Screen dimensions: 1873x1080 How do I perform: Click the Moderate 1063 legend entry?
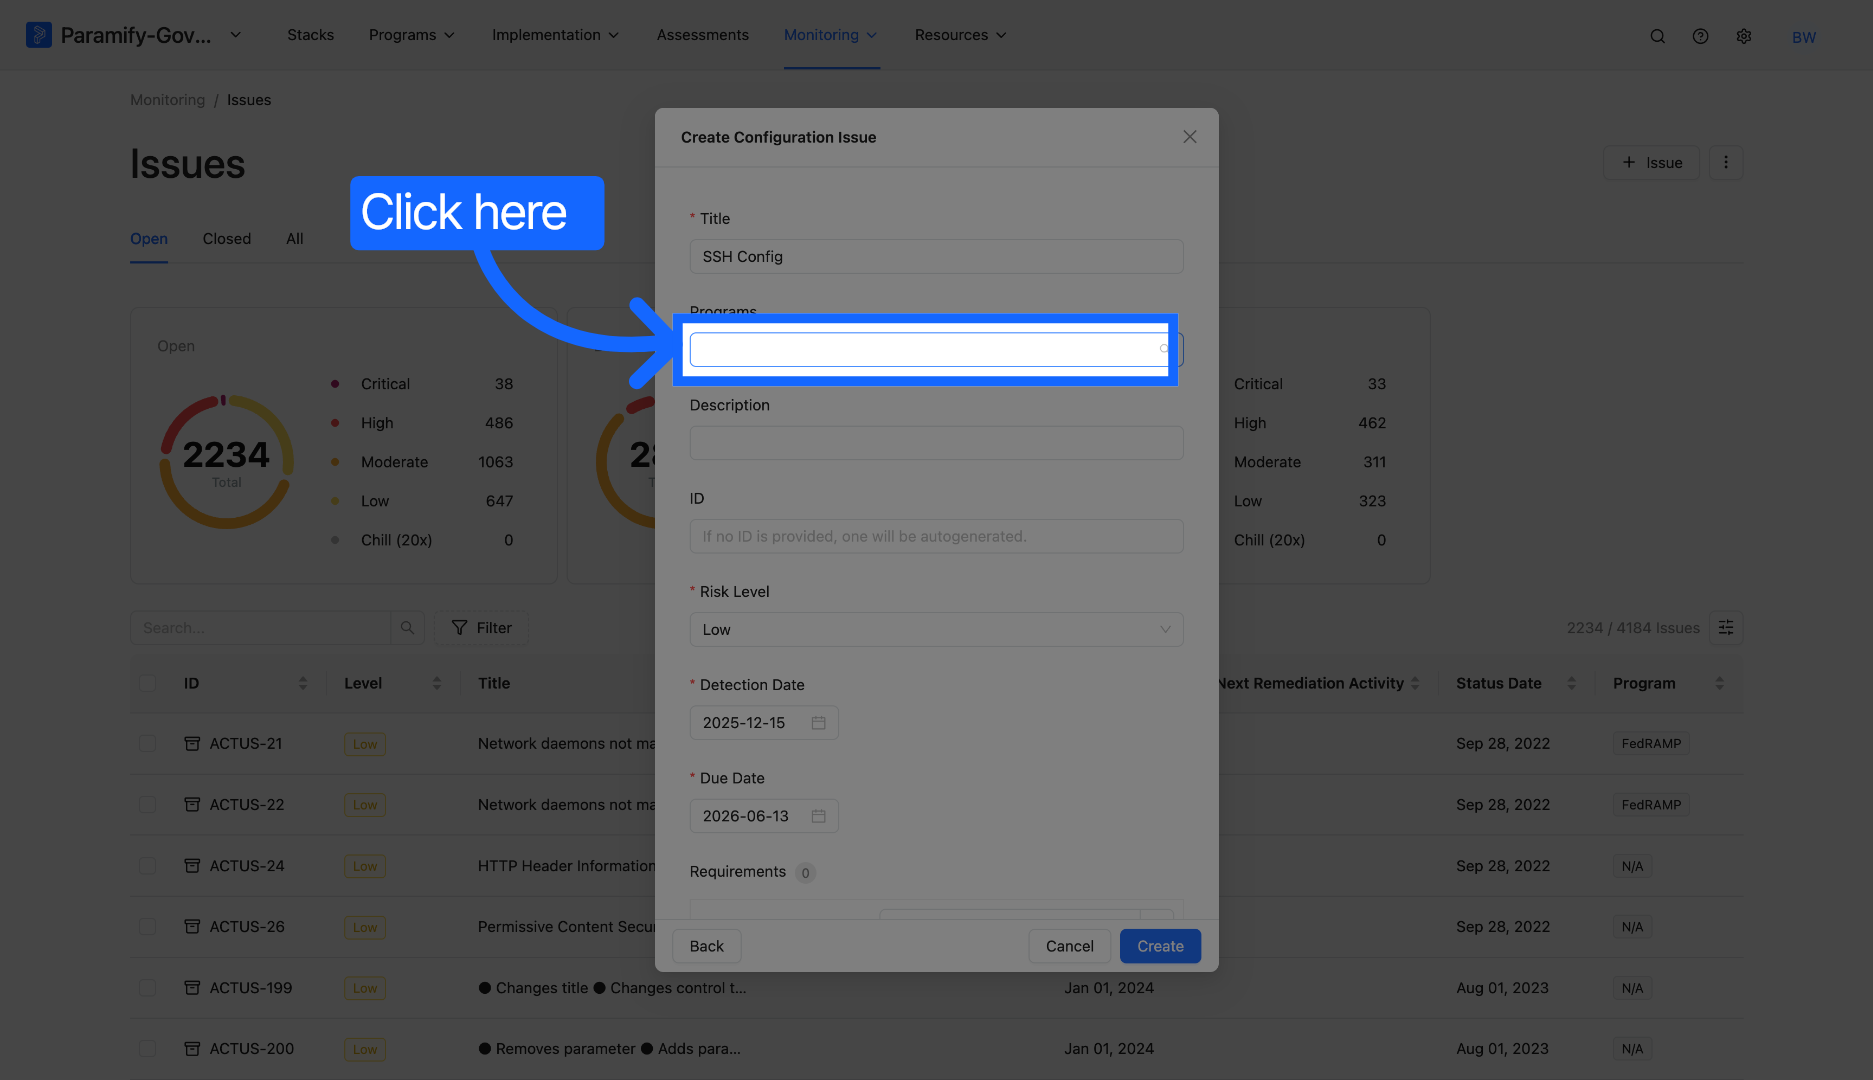pos(422,462)
